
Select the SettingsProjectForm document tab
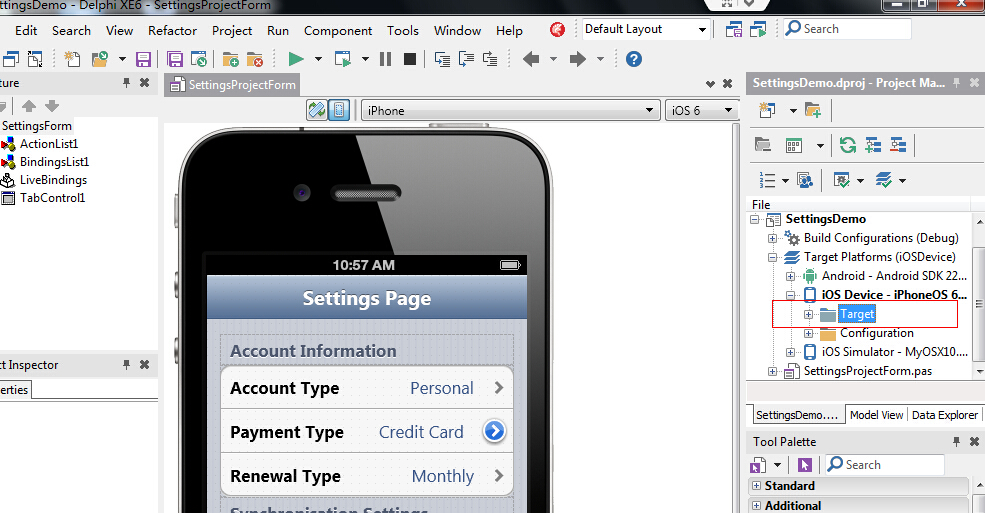232,85
